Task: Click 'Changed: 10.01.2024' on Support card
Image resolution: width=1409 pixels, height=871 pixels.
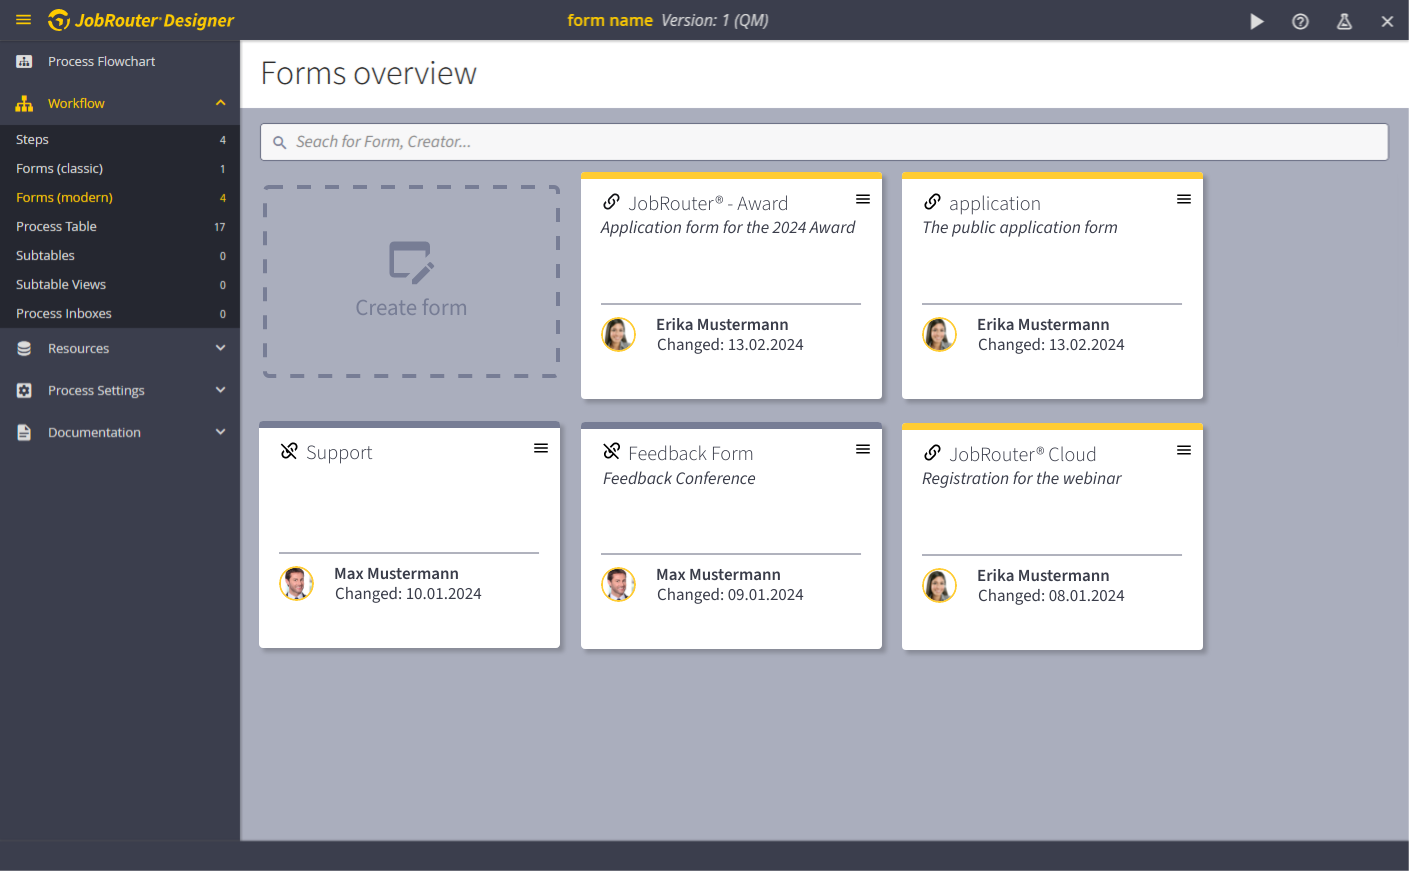Action: tap(408, 594)
